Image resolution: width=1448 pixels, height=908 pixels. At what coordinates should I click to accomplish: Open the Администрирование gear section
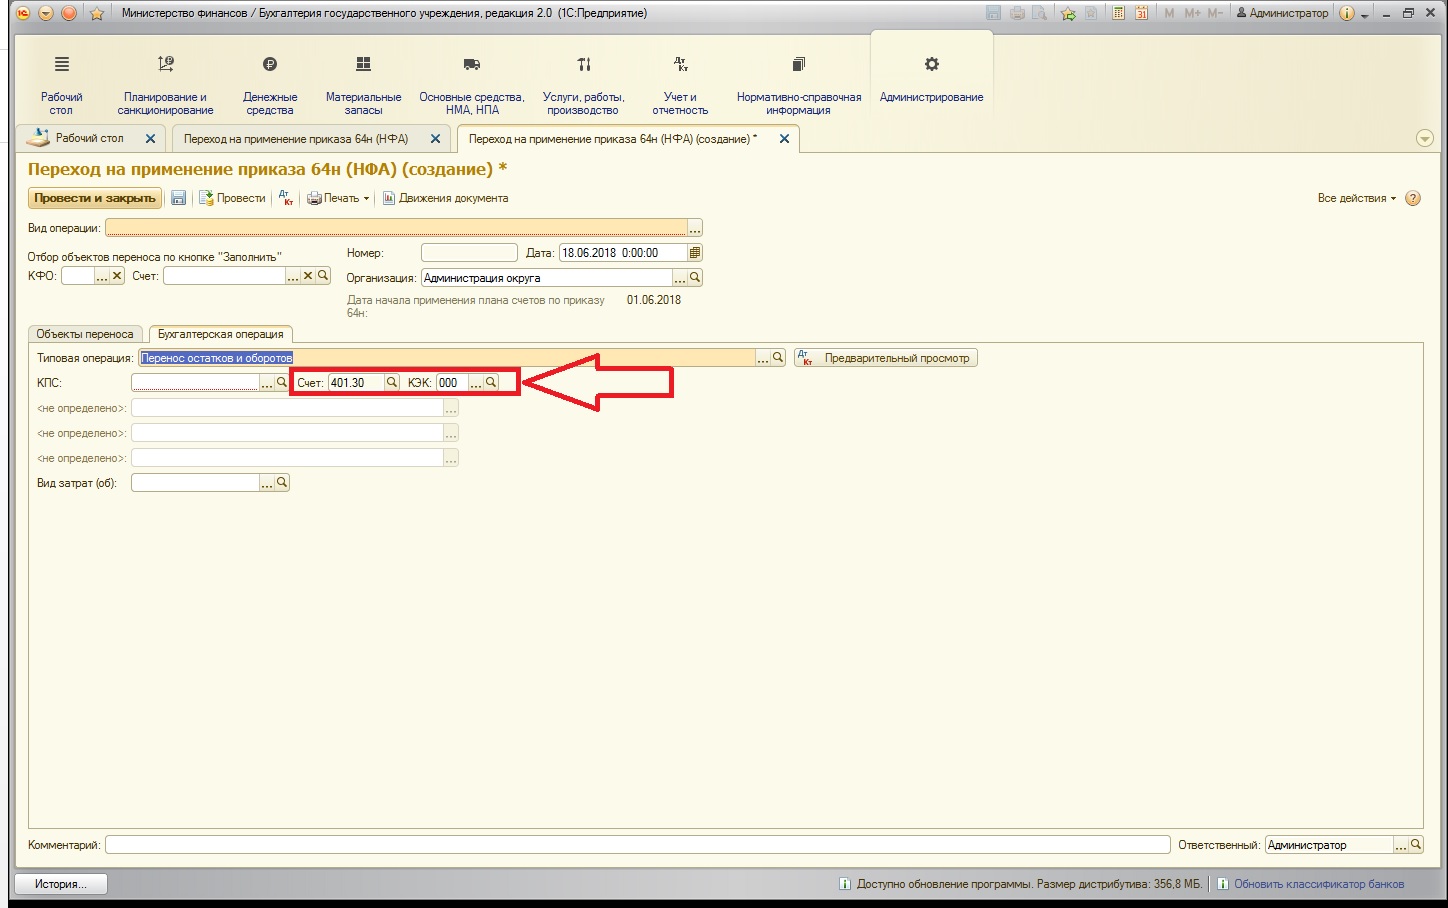931,78
